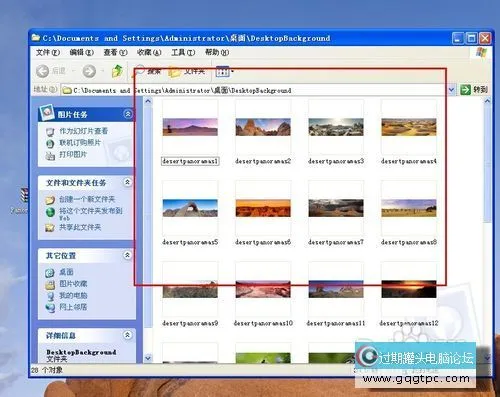Open the Forward button history dropdown
The height and width of the screenshot is (397, 500).
coord(103,71)
